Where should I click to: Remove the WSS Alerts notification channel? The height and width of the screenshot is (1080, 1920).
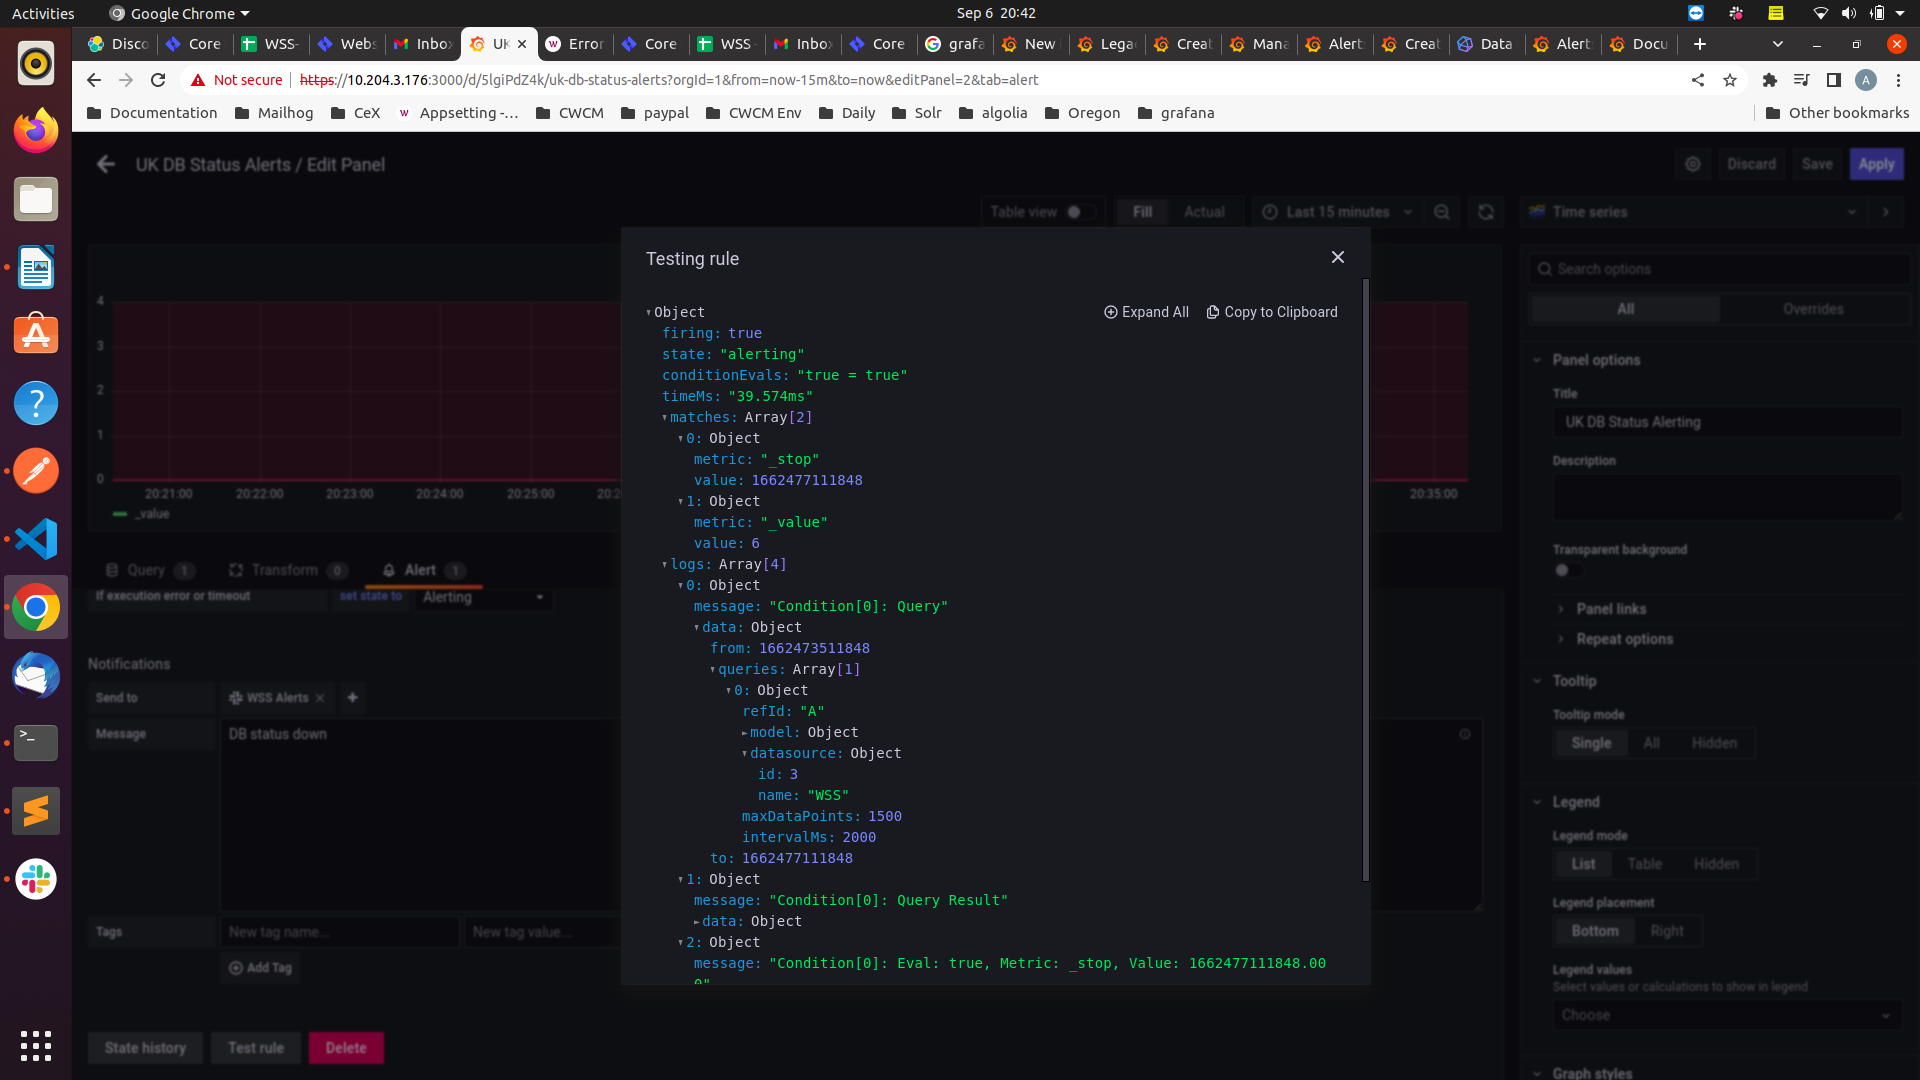[x=320, y=698]
